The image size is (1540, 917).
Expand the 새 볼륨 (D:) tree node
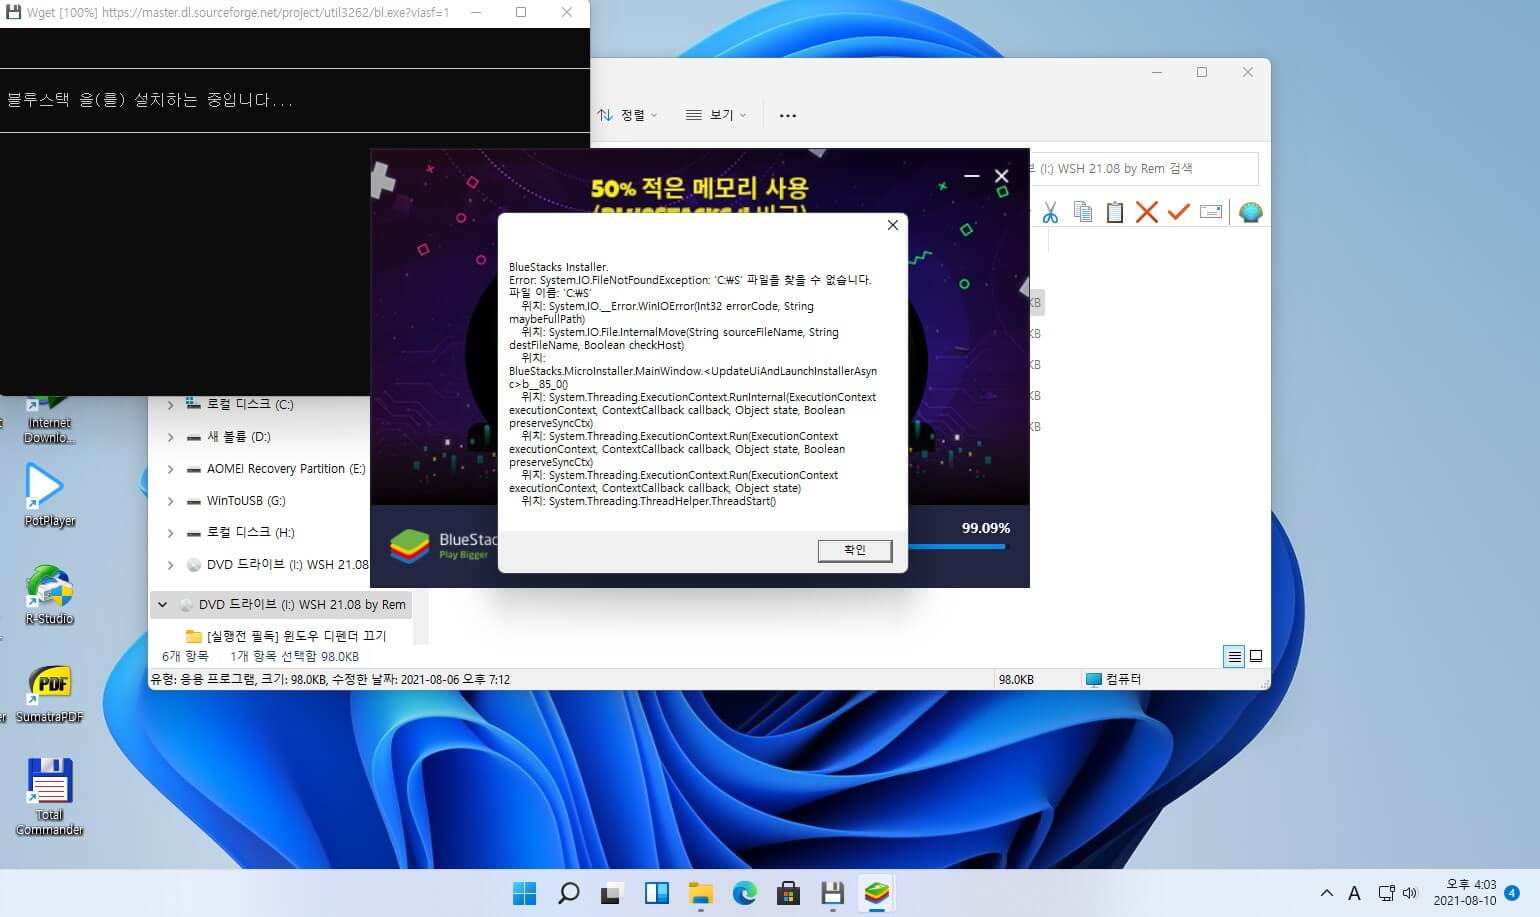click(170, 437)
